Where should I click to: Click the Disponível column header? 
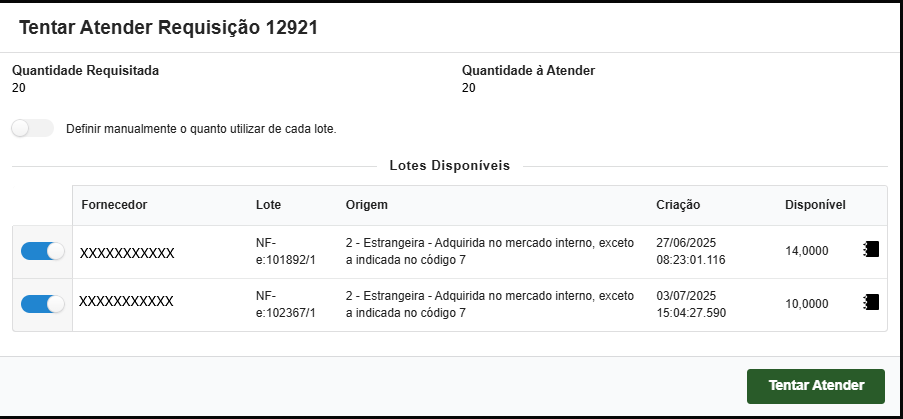coord(816,205)
